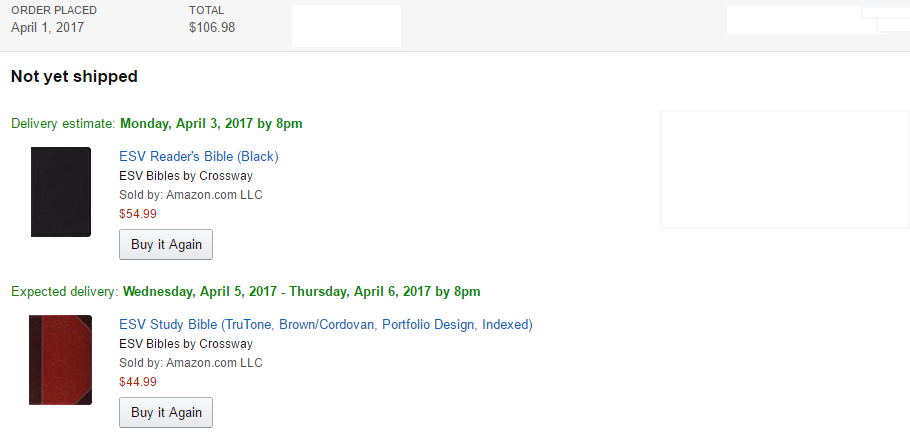The width and height of the screenshot is (910, 433).
Task: Click Sold by Amazon.com LLC under Study Bible
Action: pyautogui.click(x=190, y=362)
